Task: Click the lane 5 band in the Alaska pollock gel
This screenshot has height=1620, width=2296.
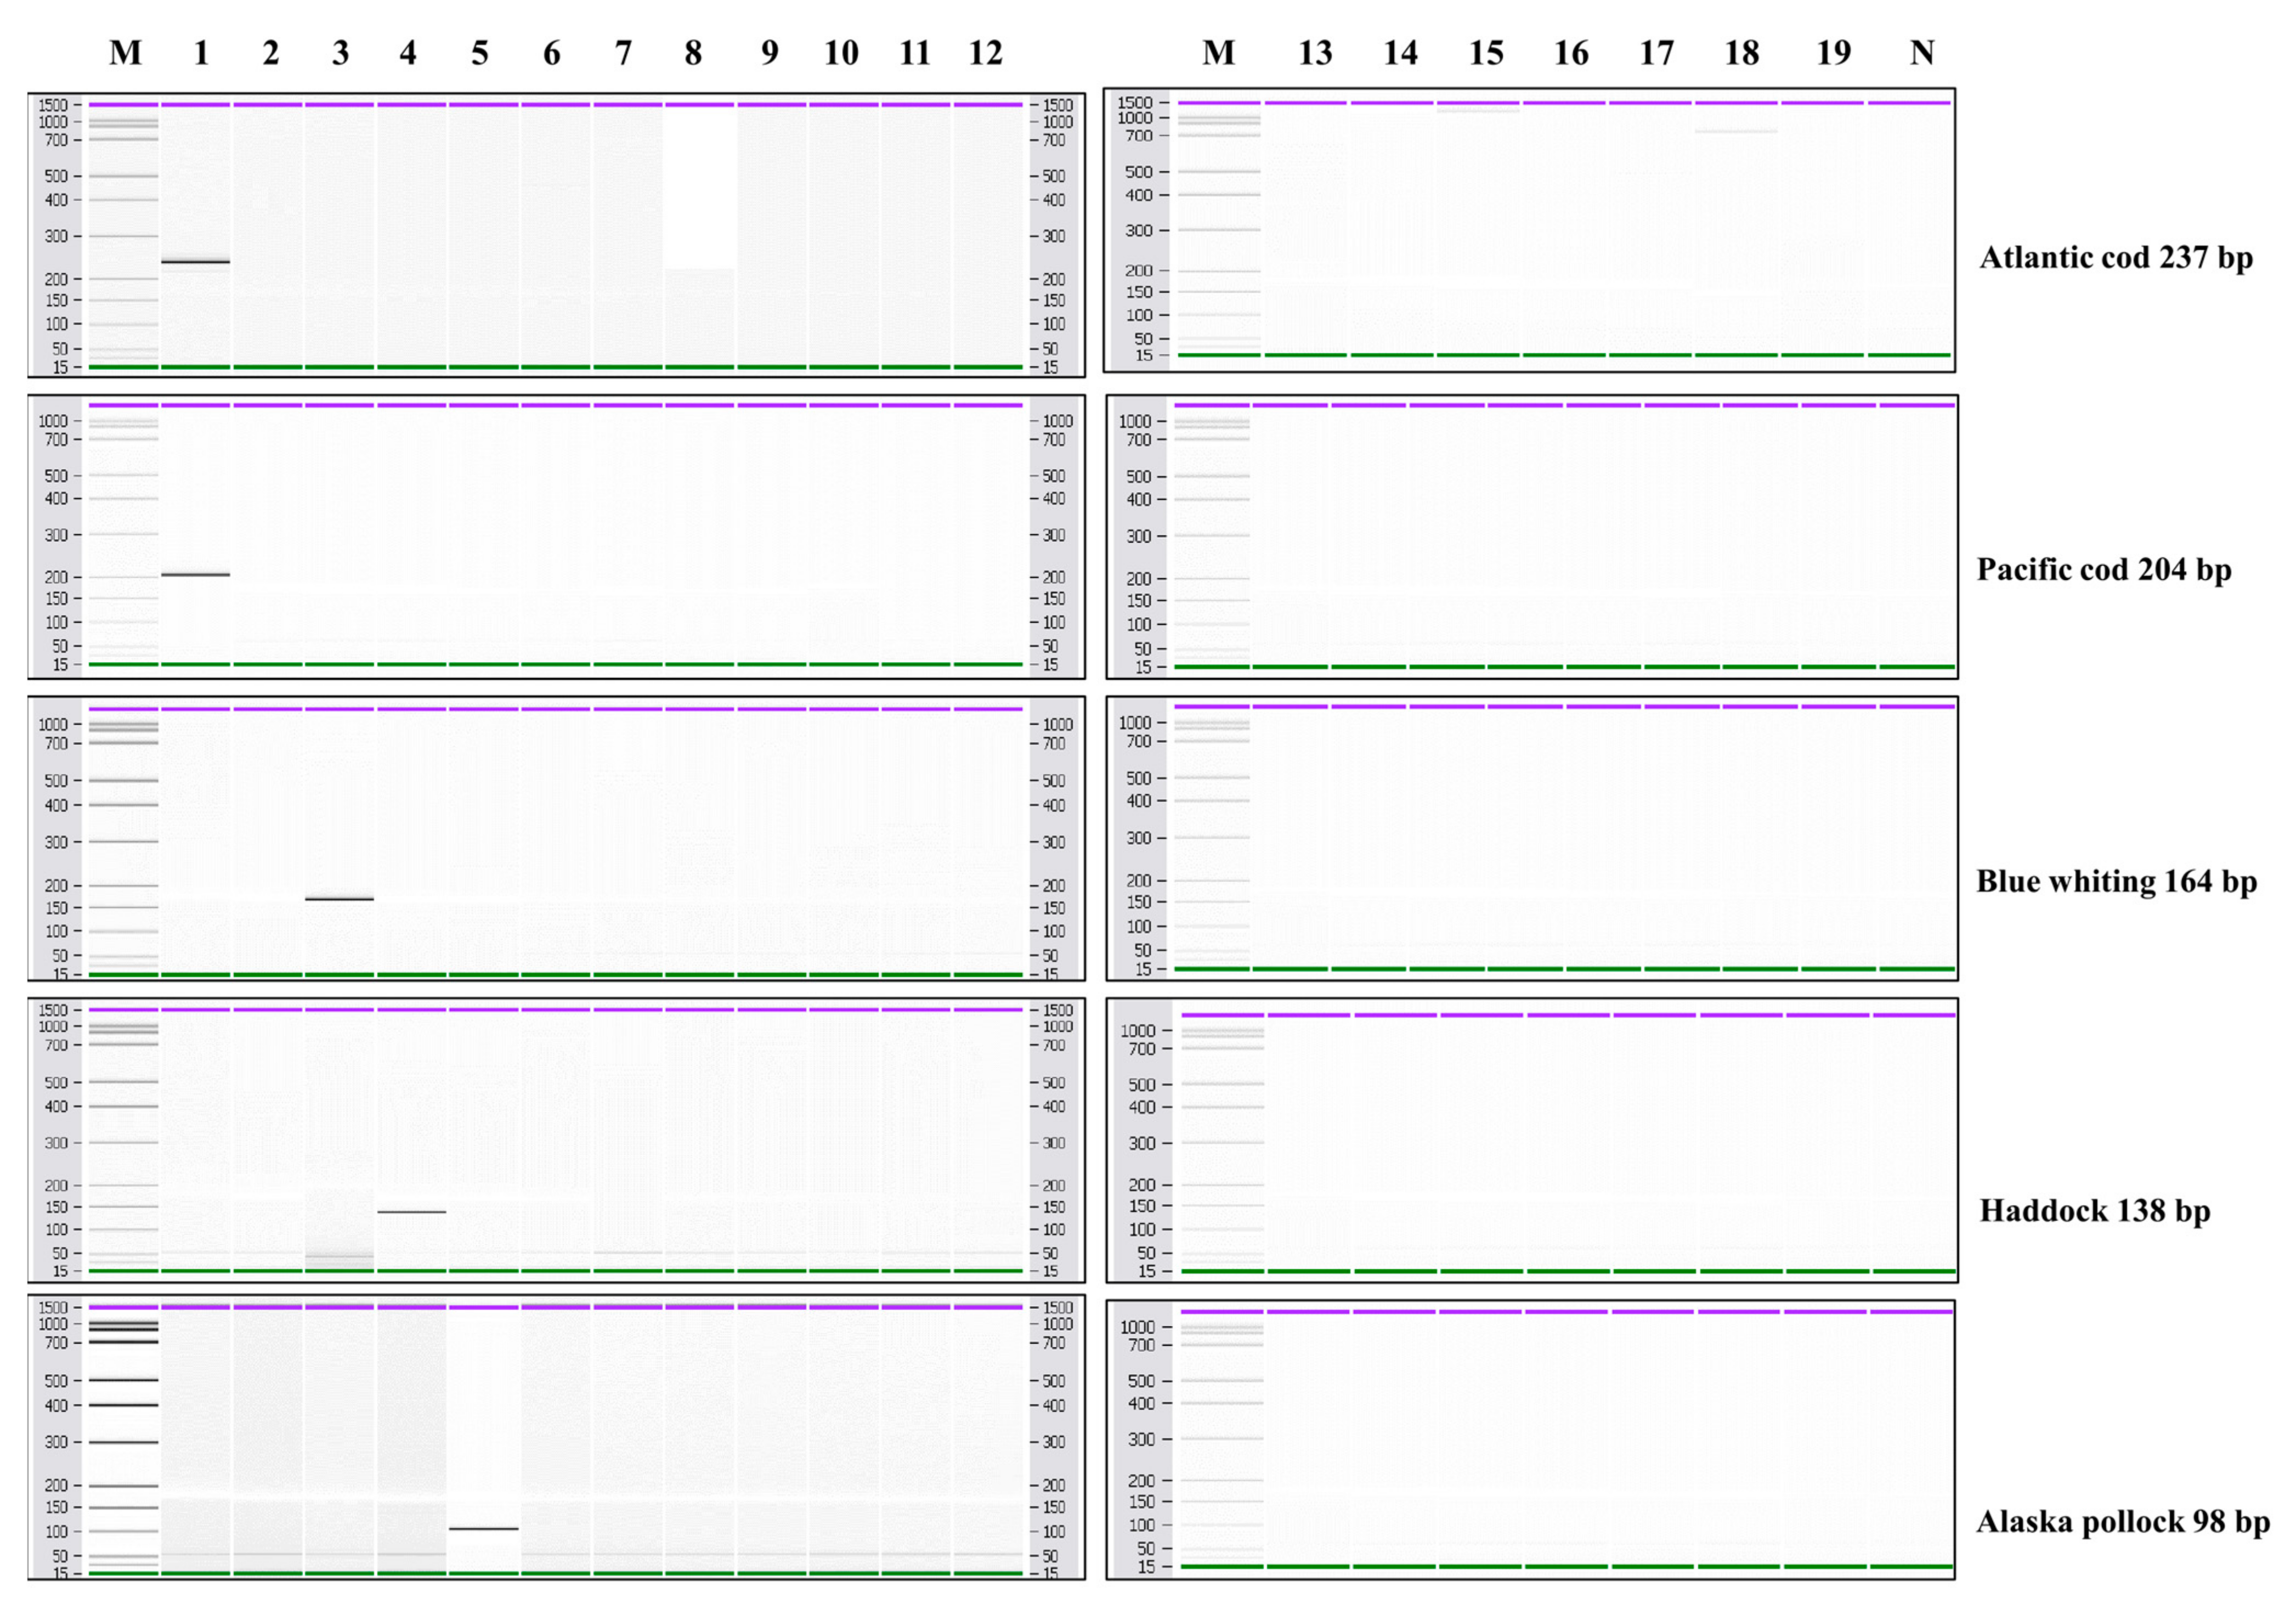Action: point(484,1528)
